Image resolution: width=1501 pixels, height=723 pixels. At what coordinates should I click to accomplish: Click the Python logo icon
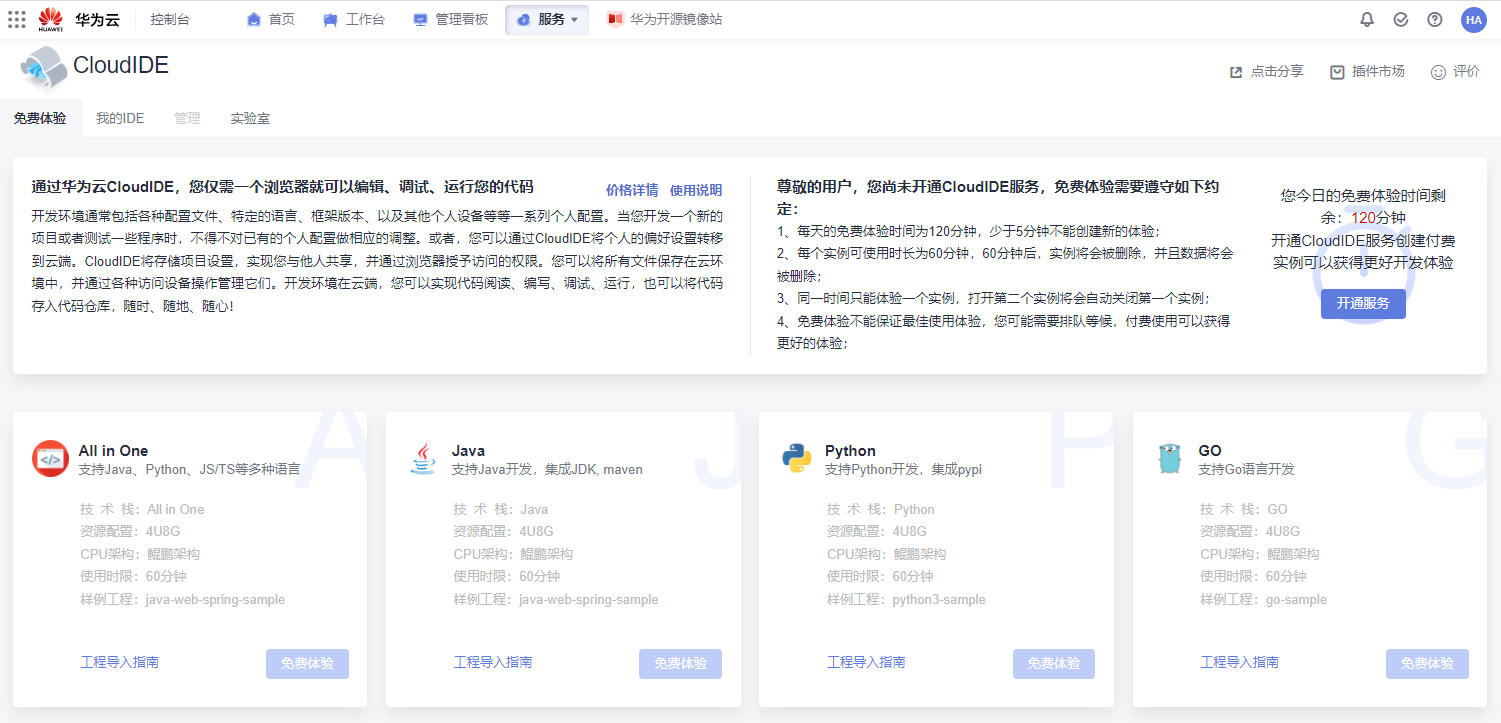pos(796,459)
